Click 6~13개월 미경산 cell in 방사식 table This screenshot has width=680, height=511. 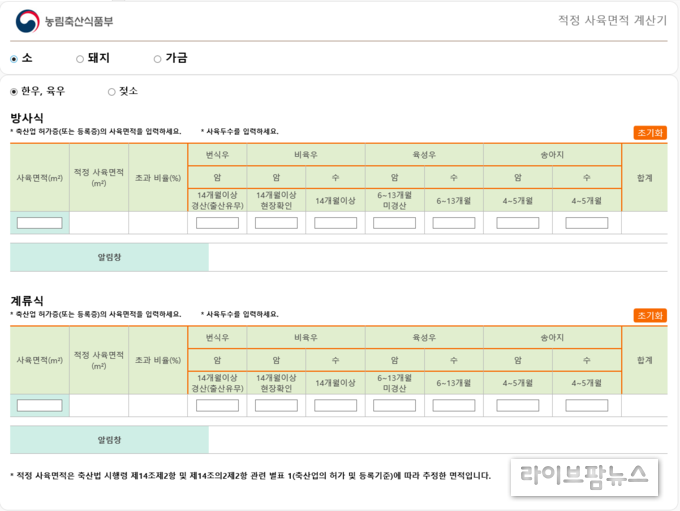[394, 200]
